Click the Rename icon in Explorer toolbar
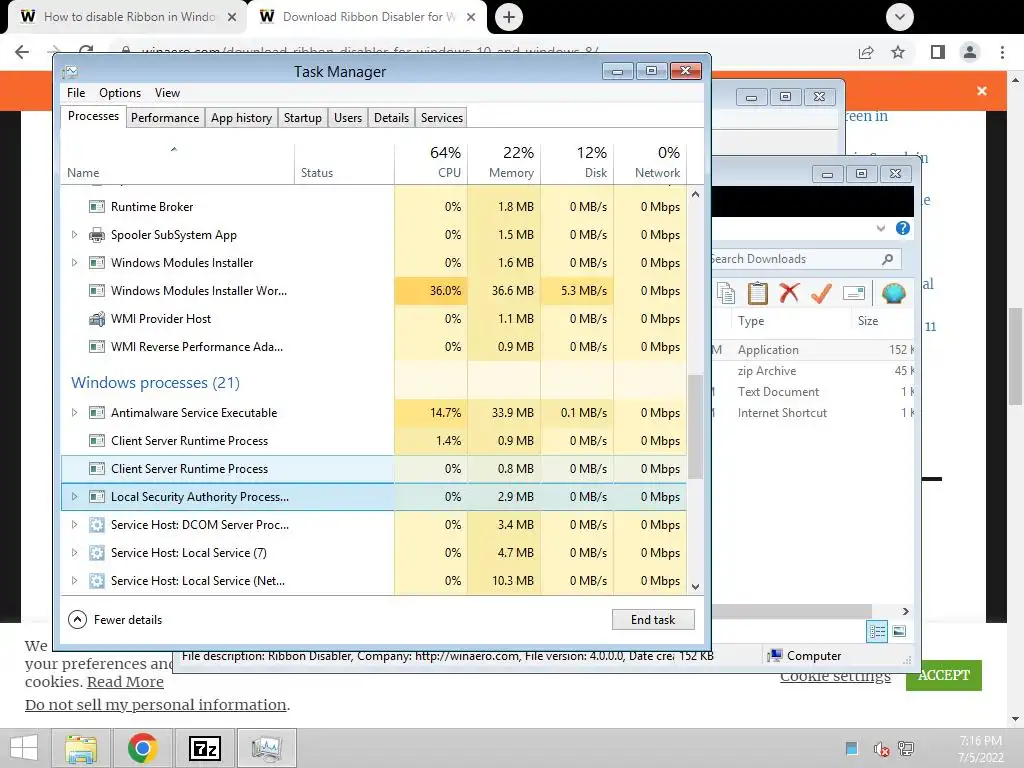Viewport: 1024px width, 768px height. pos(854,293)
